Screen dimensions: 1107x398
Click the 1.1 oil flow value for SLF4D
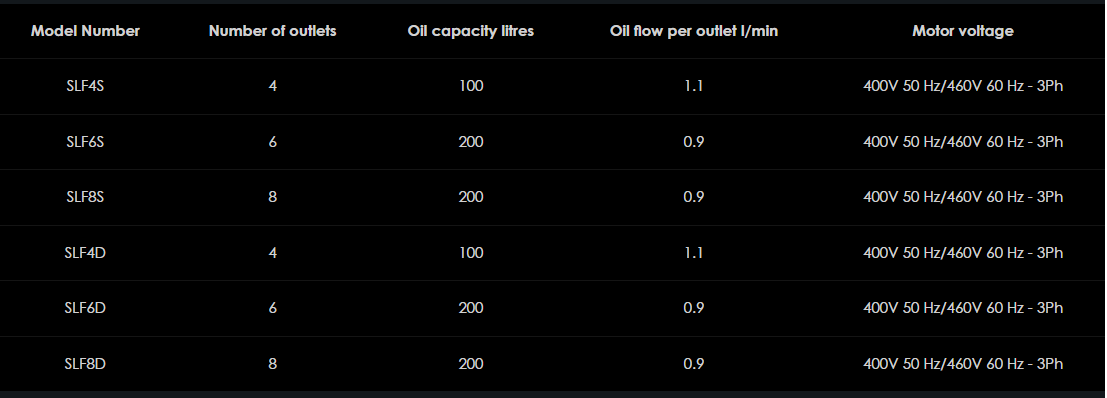click(x=694, y=253)
